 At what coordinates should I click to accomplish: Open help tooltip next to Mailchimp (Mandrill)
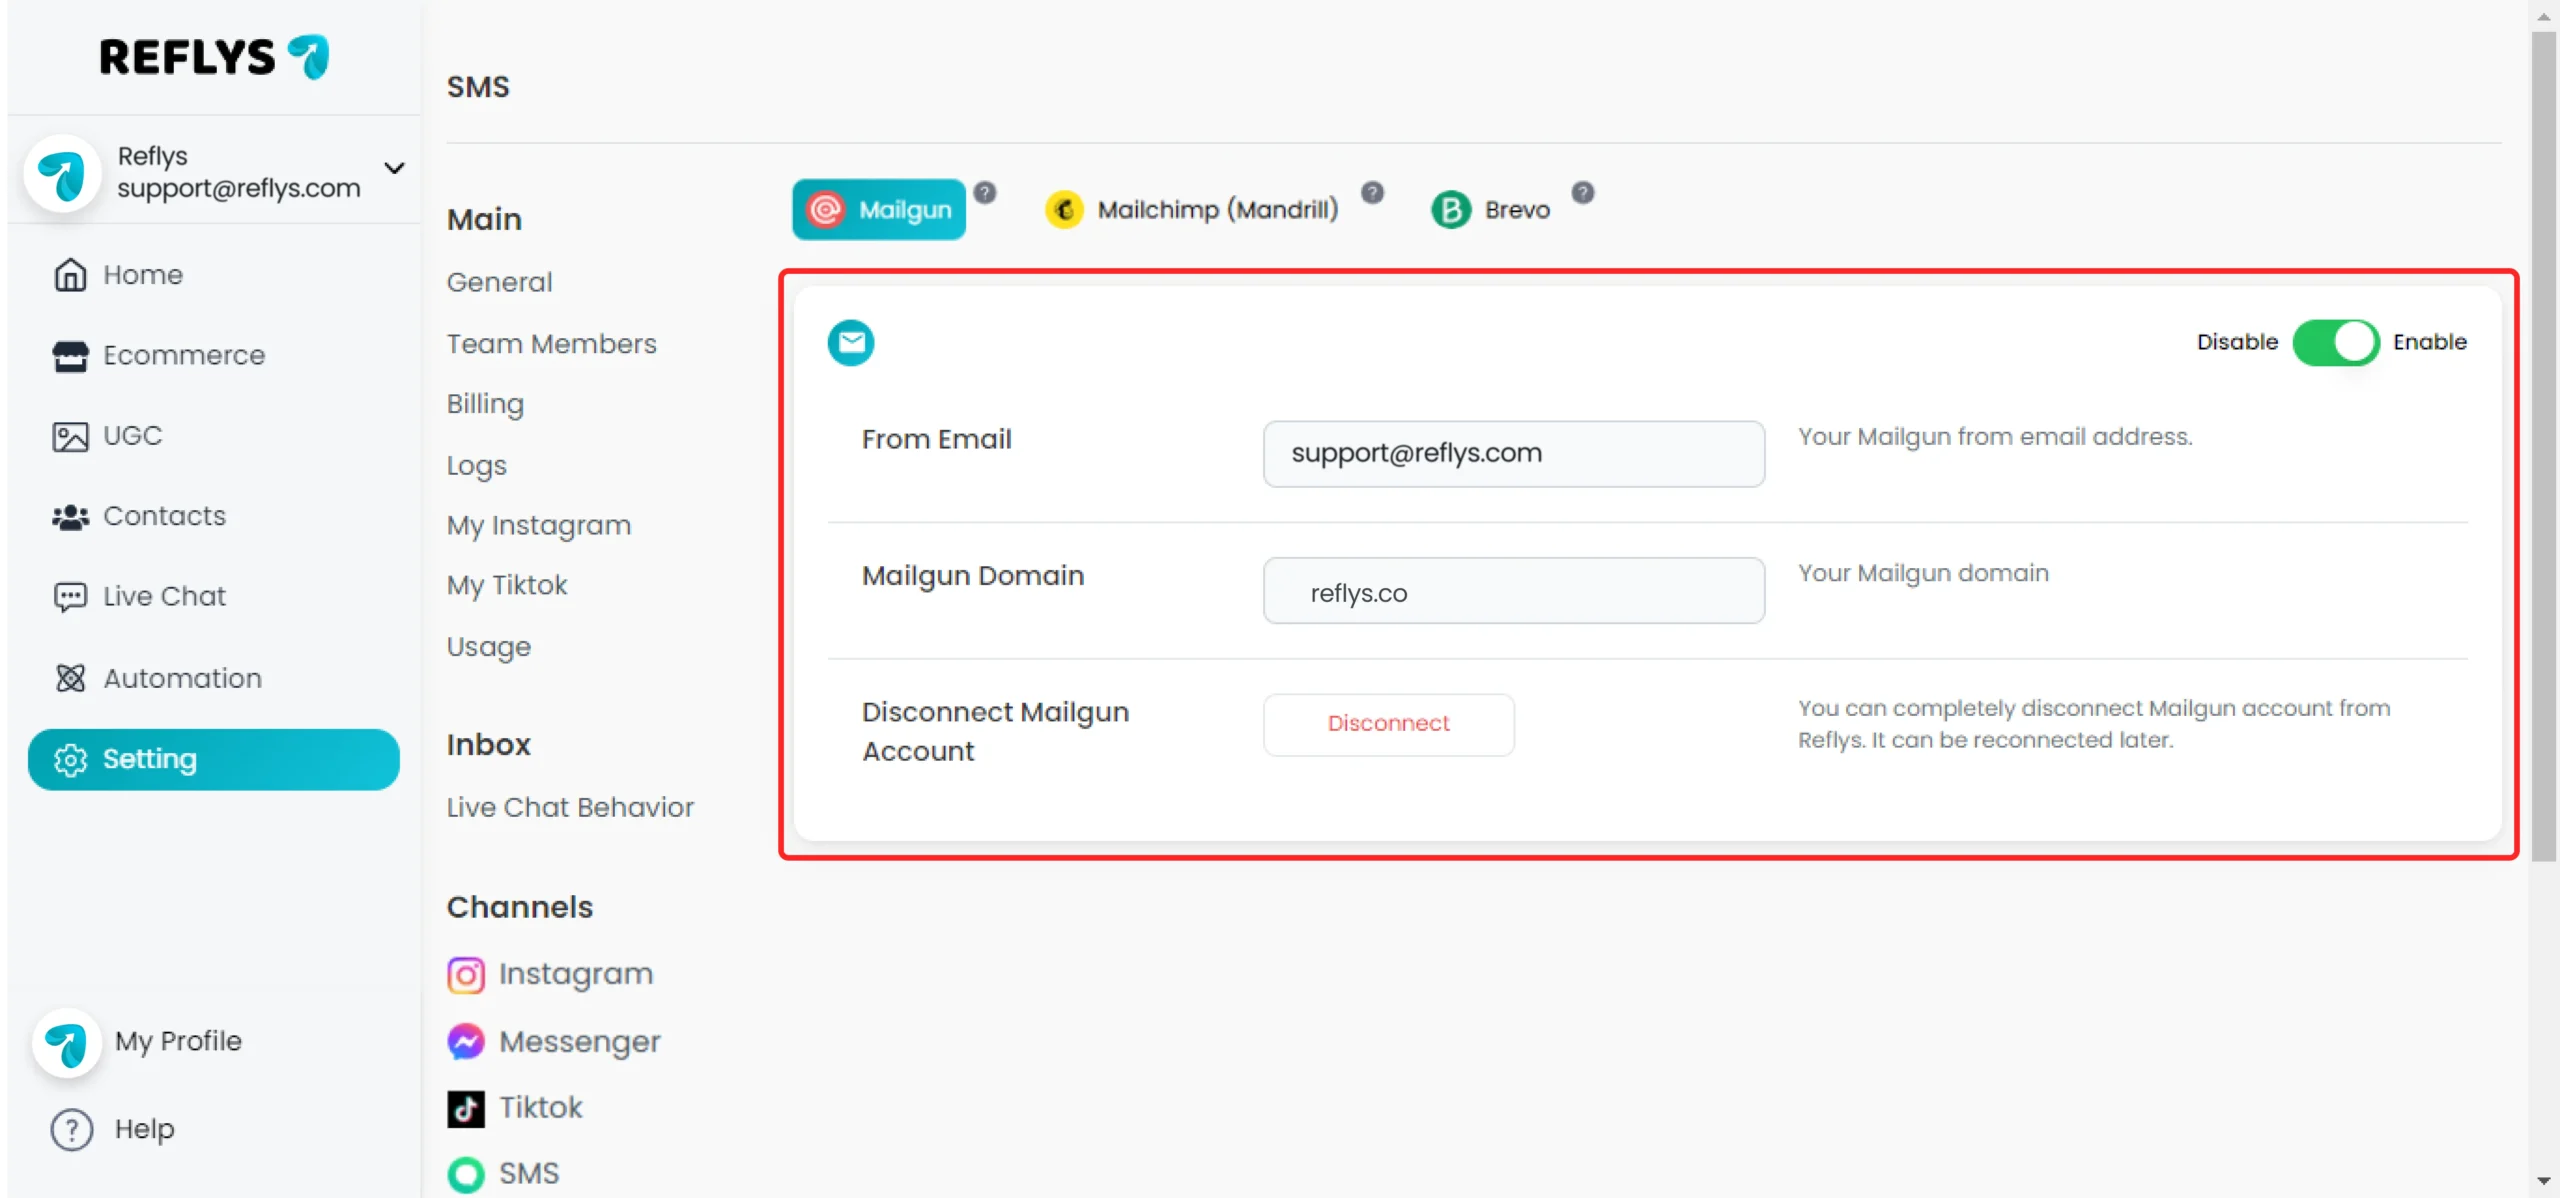click(1372, 192)
